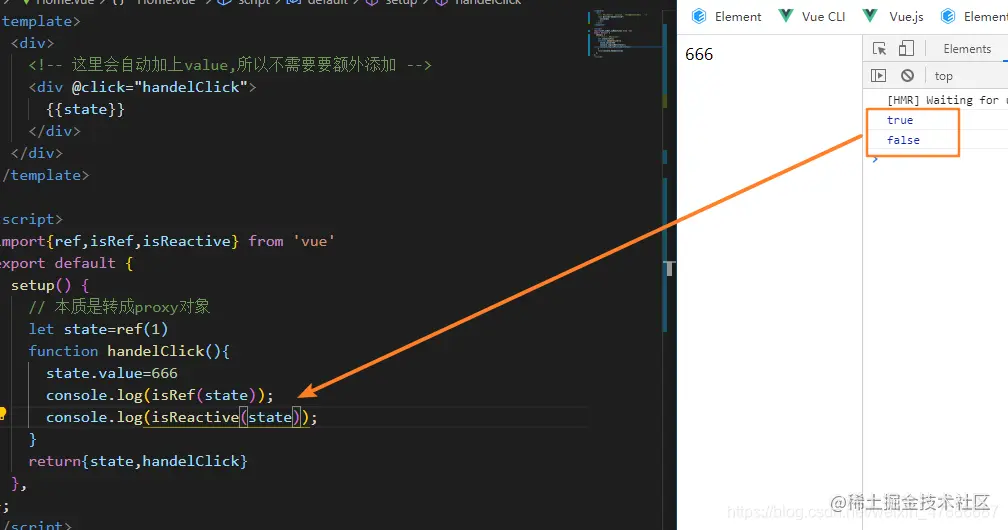
Task: Click the '@click="handelClick"' div line
Action: 142,87
